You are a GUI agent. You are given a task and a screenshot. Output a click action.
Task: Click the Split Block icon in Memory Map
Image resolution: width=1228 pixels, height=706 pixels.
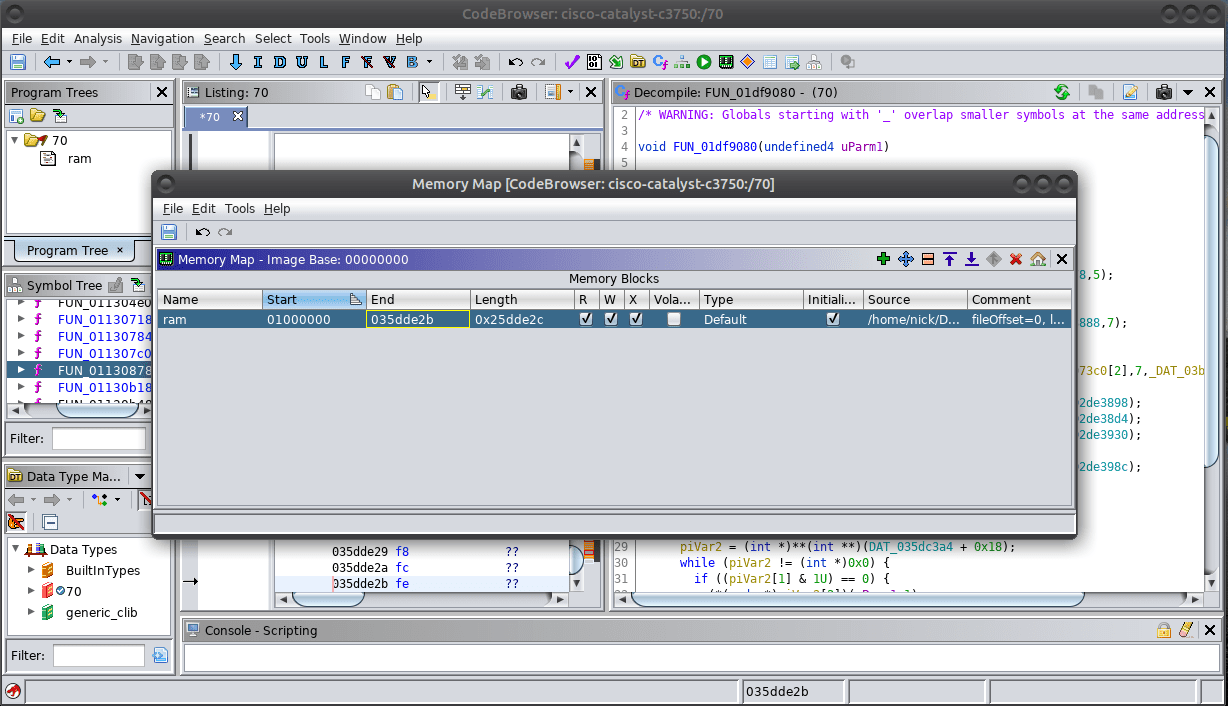click(x=928, y=259)
